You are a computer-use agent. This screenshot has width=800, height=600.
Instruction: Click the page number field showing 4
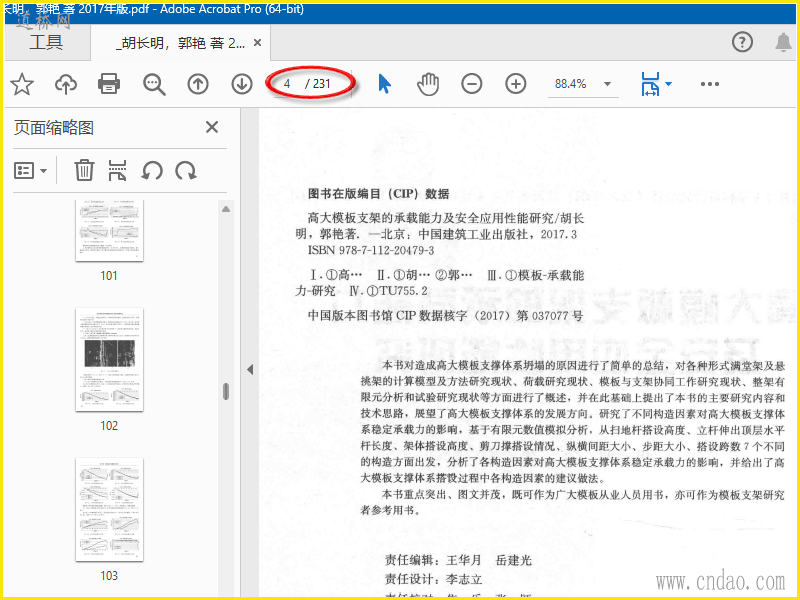coord(287,84)
